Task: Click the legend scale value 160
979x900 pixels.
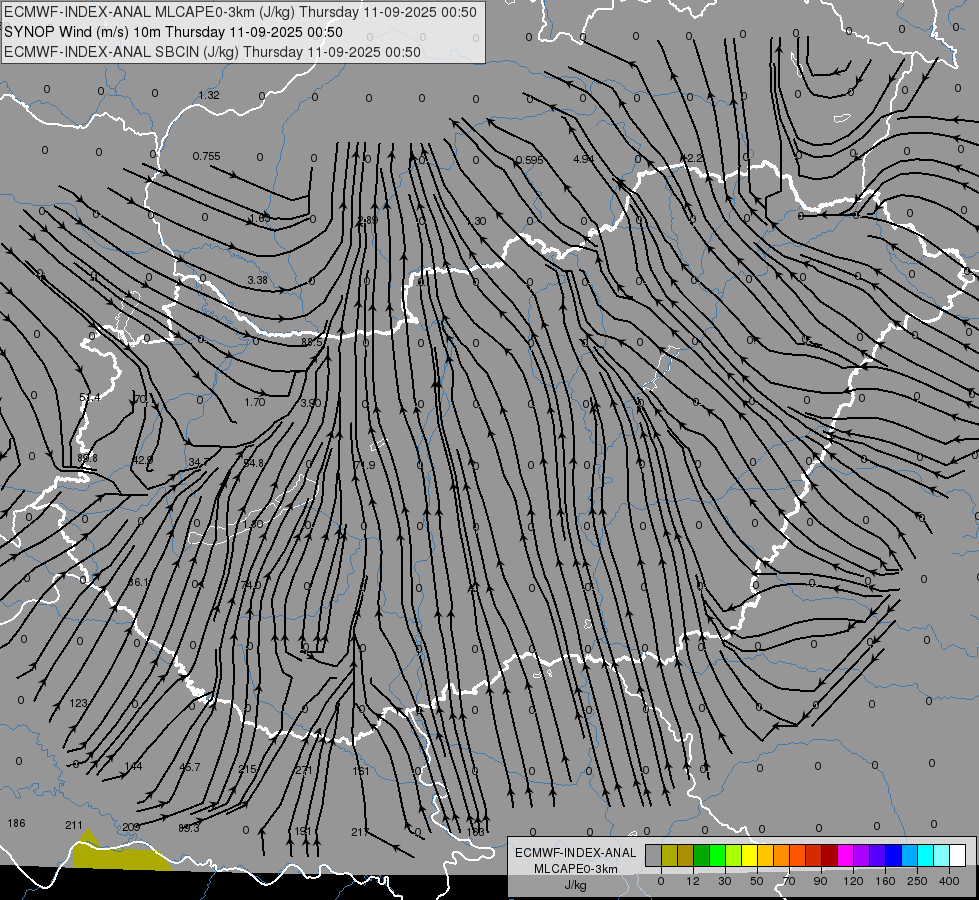Action: click(885, 881)
